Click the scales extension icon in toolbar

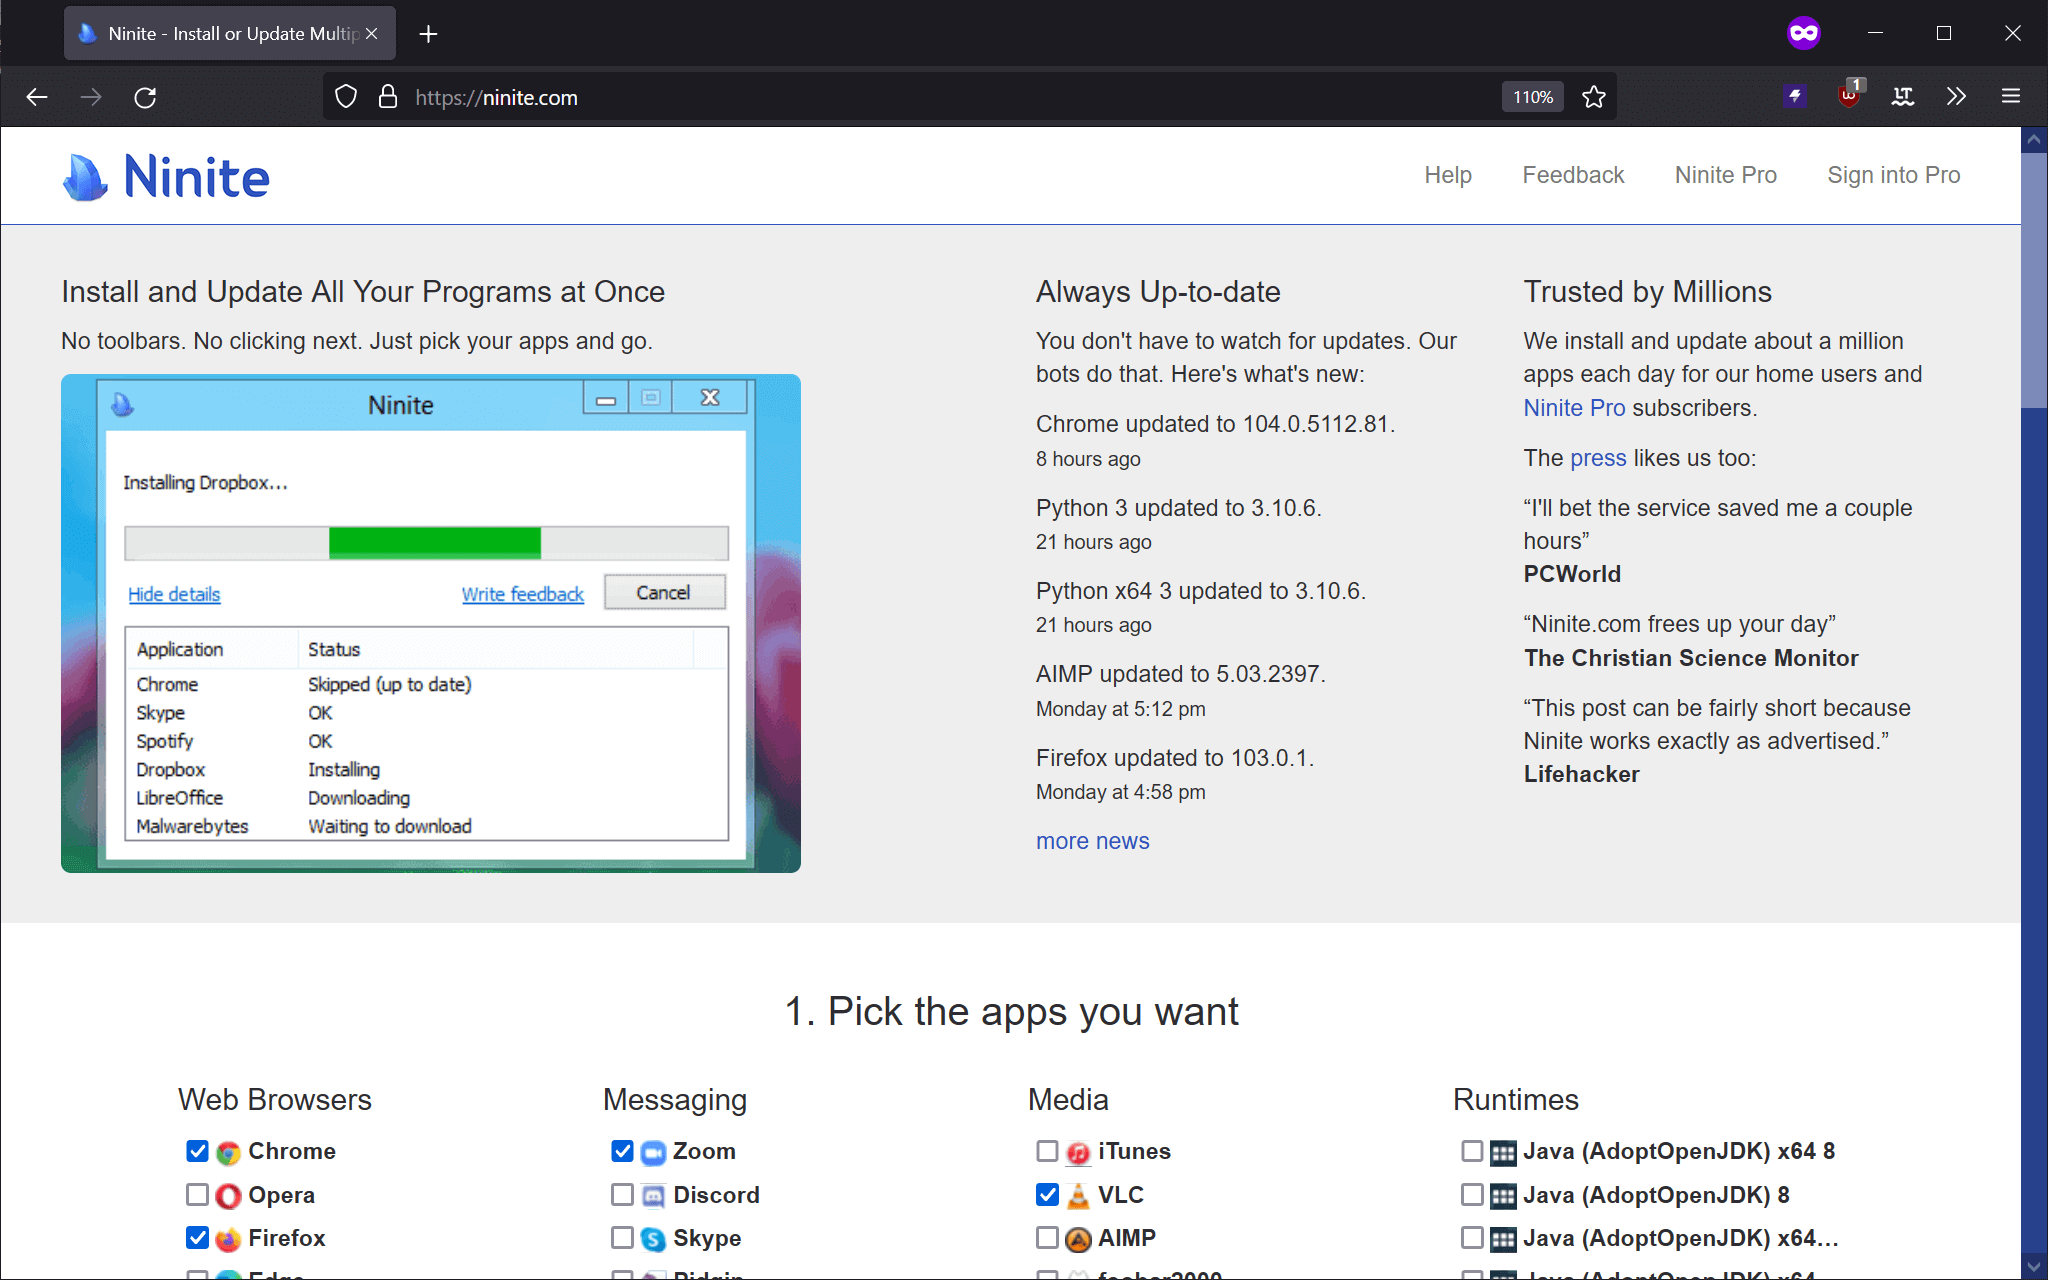point(1903,97)
